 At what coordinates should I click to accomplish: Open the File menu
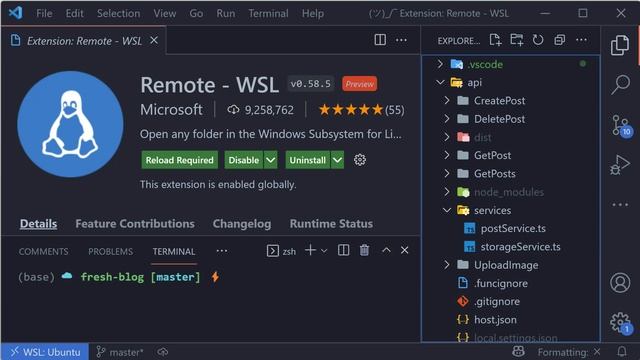44,13
